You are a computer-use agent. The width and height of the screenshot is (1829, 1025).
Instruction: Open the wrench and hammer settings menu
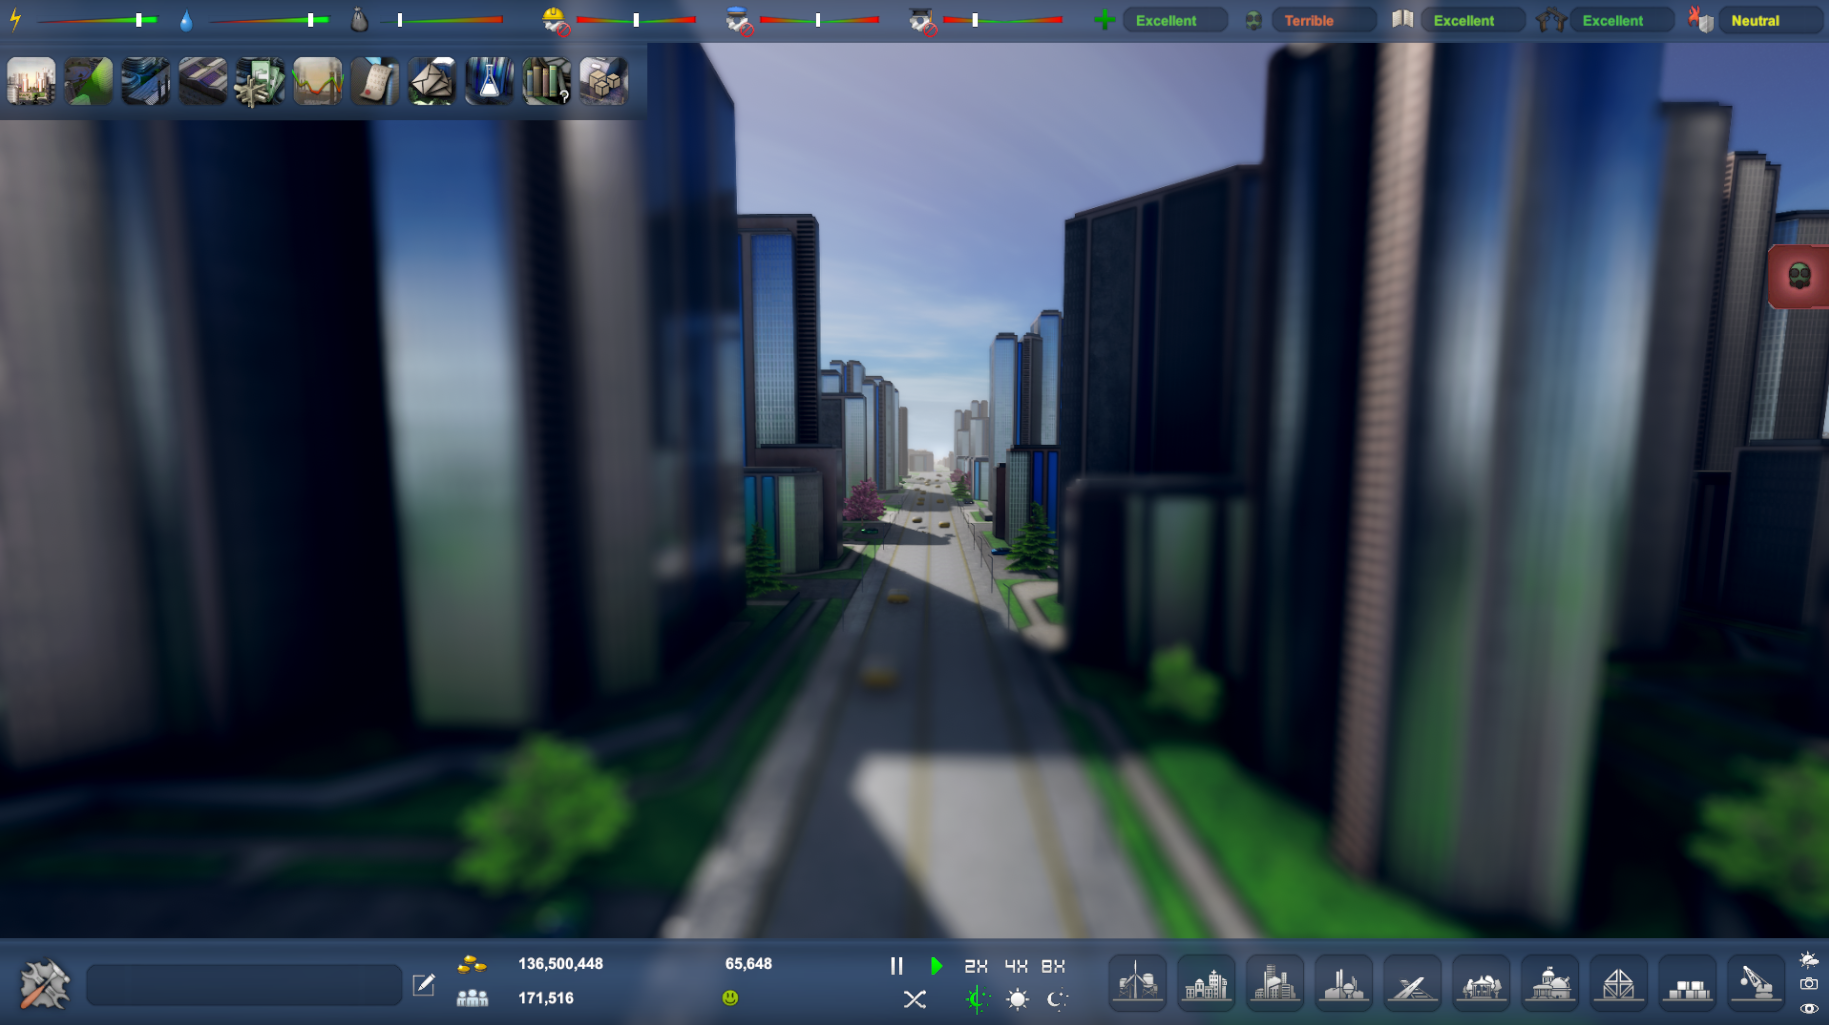click(44, 984)
